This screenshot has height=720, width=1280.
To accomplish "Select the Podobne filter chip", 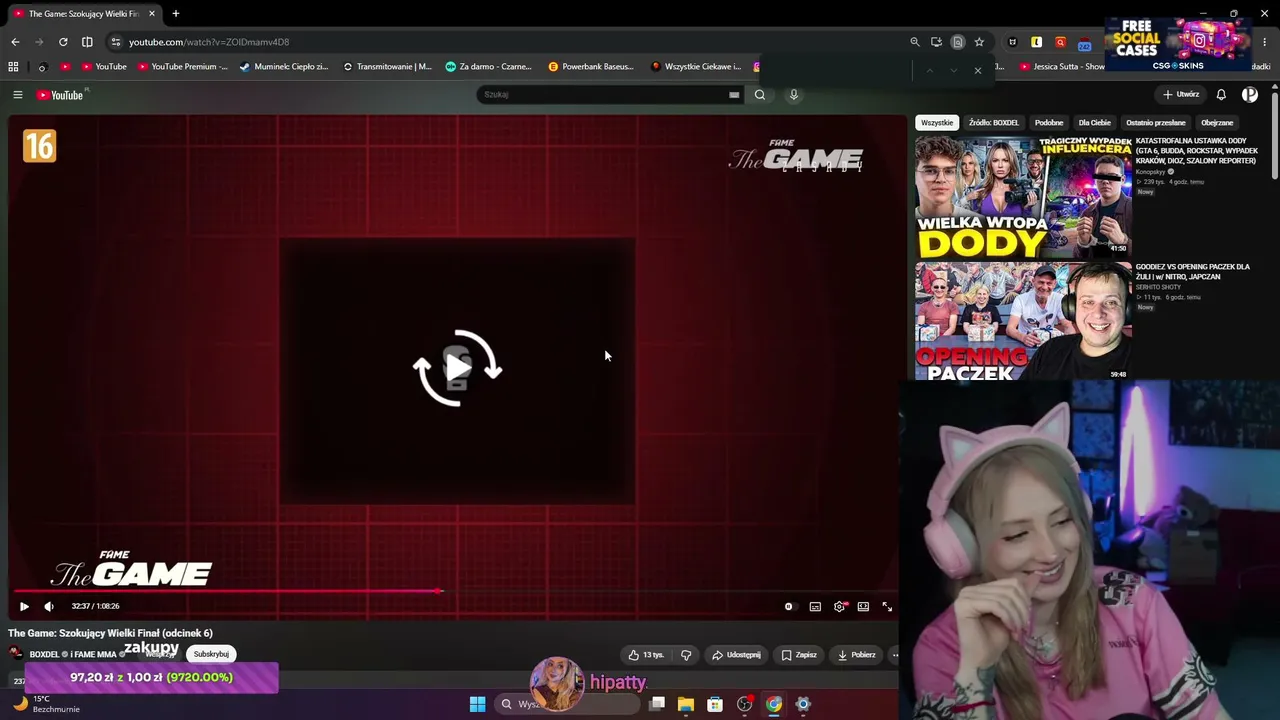I will tap(1049, 123).
